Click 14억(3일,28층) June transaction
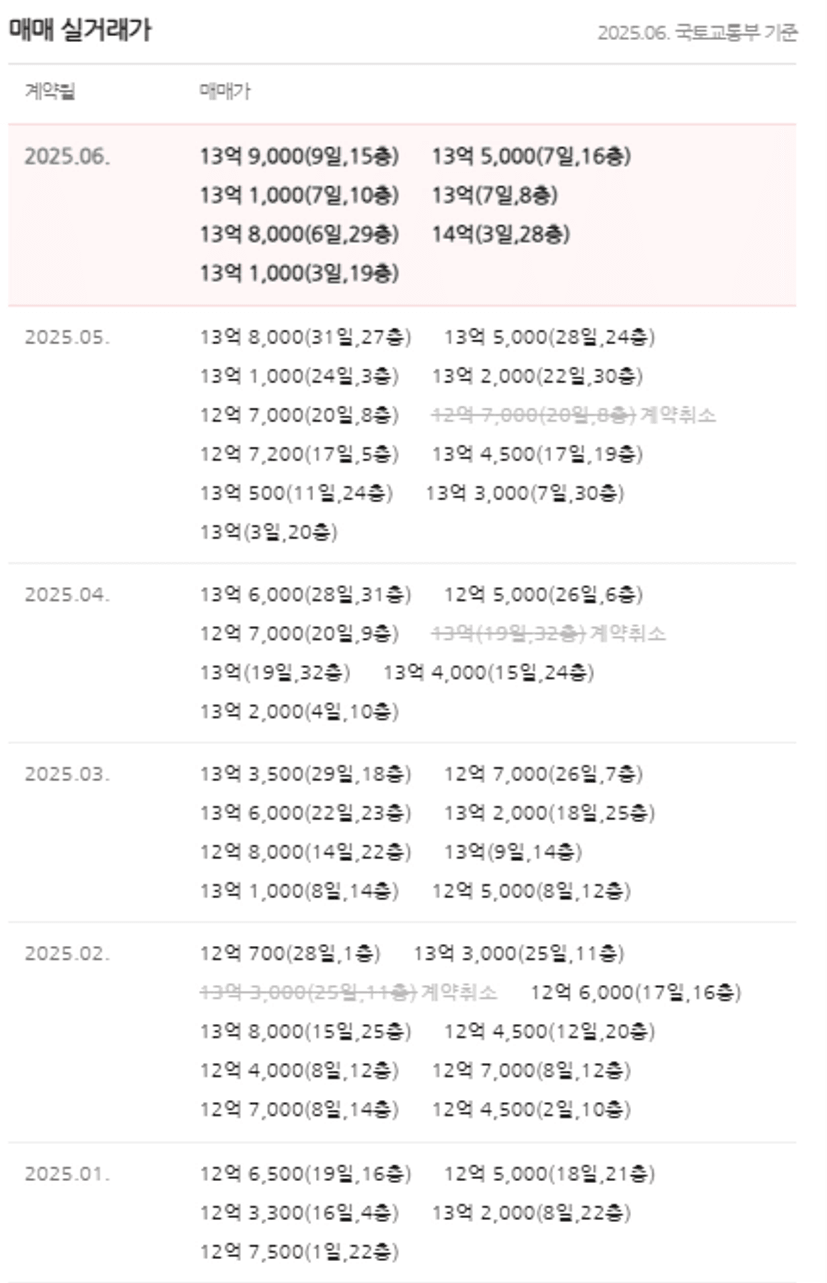The width and height of the screenshot is (827, 1283). (x=501, y=234)
